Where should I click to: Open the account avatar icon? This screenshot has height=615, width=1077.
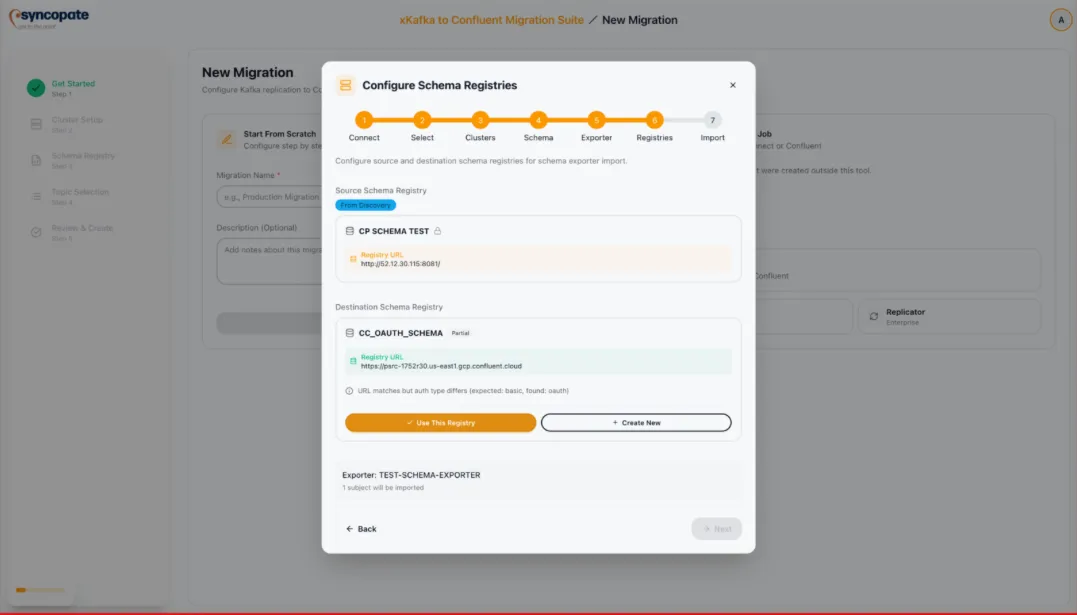[1061, 19]
